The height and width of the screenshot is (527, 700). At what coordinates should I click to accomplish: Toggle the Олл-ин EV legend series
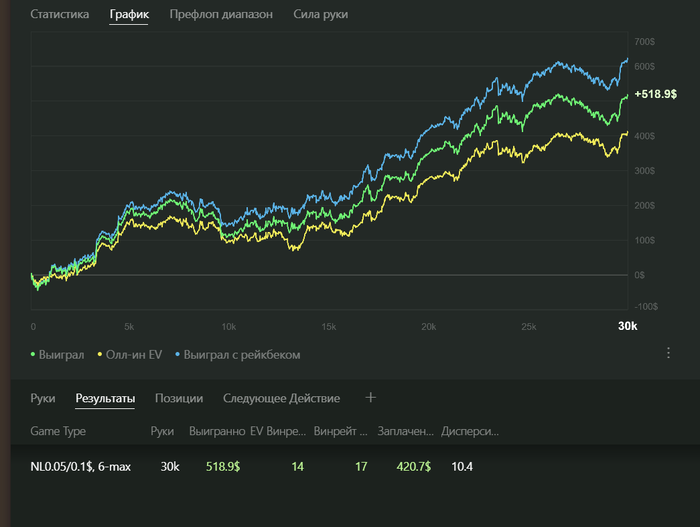[x=130, y=355]
